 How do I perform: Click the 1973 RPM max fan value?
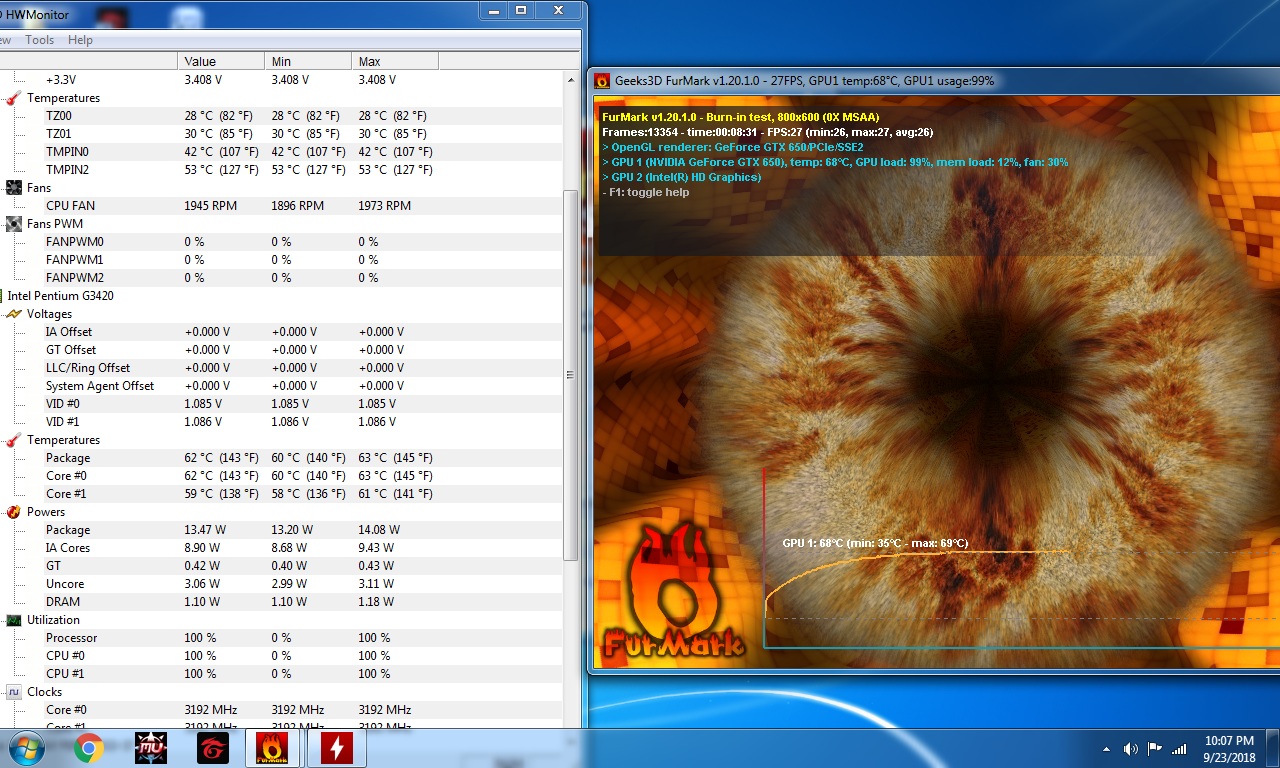(x=384, y=206)
